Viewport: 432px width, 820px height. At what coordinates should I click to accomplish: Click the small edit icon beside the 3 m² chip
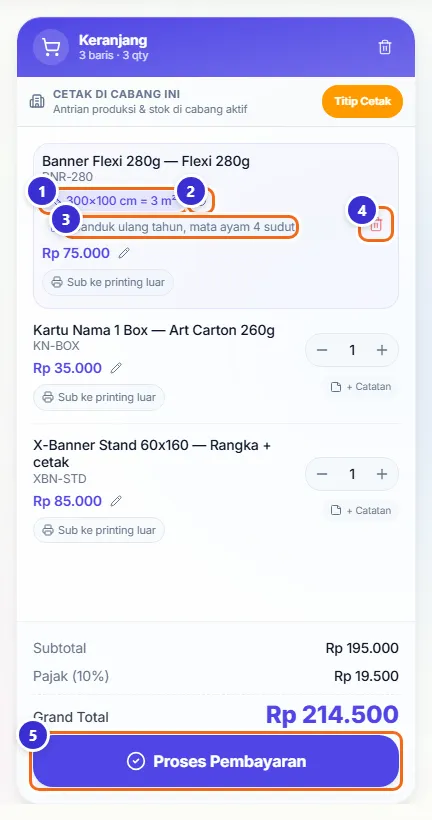203,201
